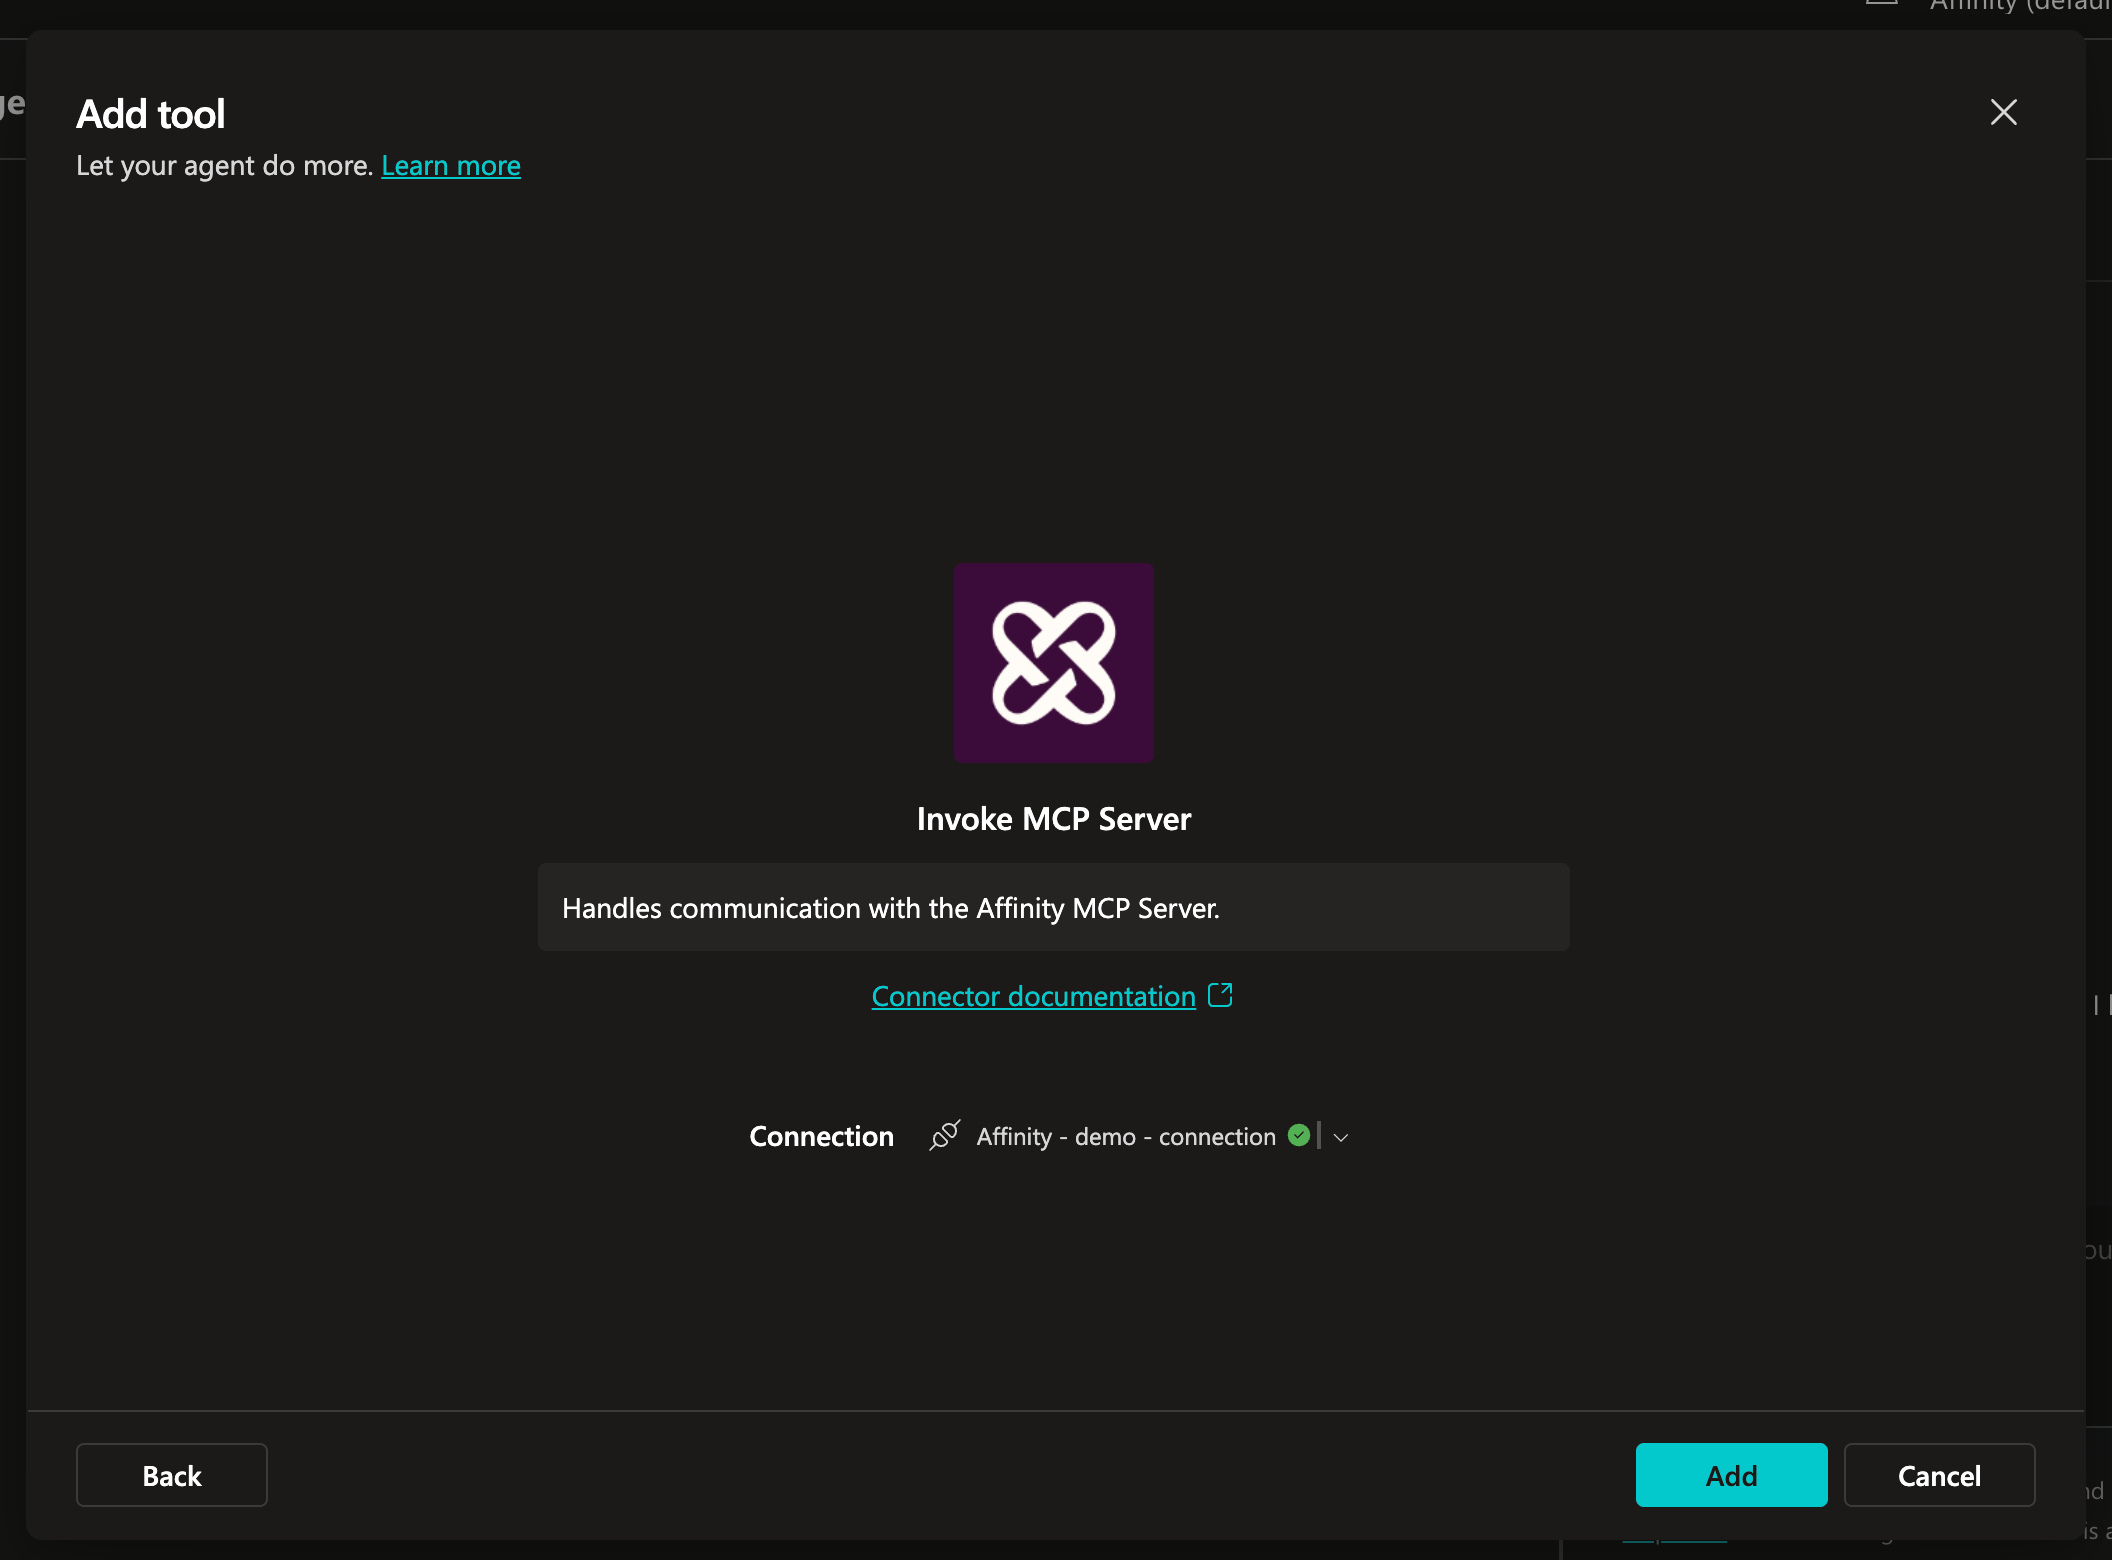Click the external link icon beside Connector documentation
2112x1560 pixels.
(x=1220, y=995)
